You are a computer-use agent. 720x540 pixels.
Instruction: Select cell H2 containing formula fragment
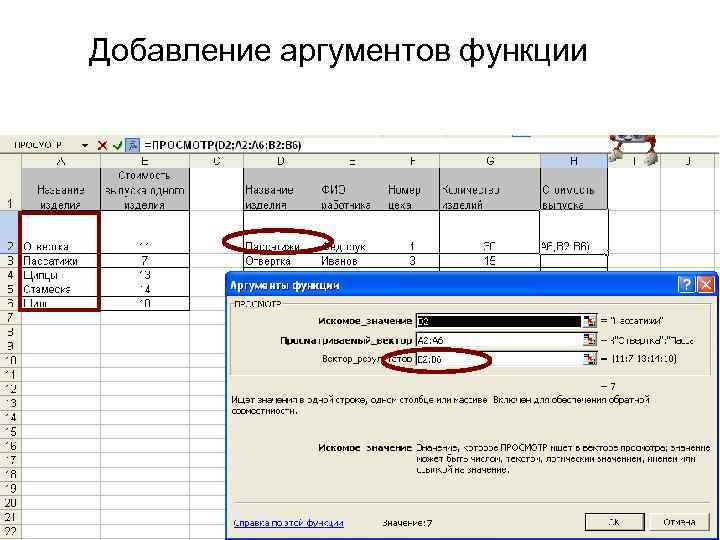pyautogui.click(x=574, y=232)
